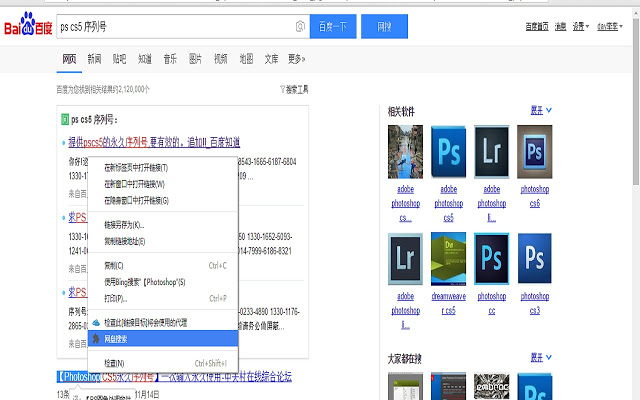Switch to the 知道 tab
Viewport: 640px width, 400px height.
click(145, 59)
